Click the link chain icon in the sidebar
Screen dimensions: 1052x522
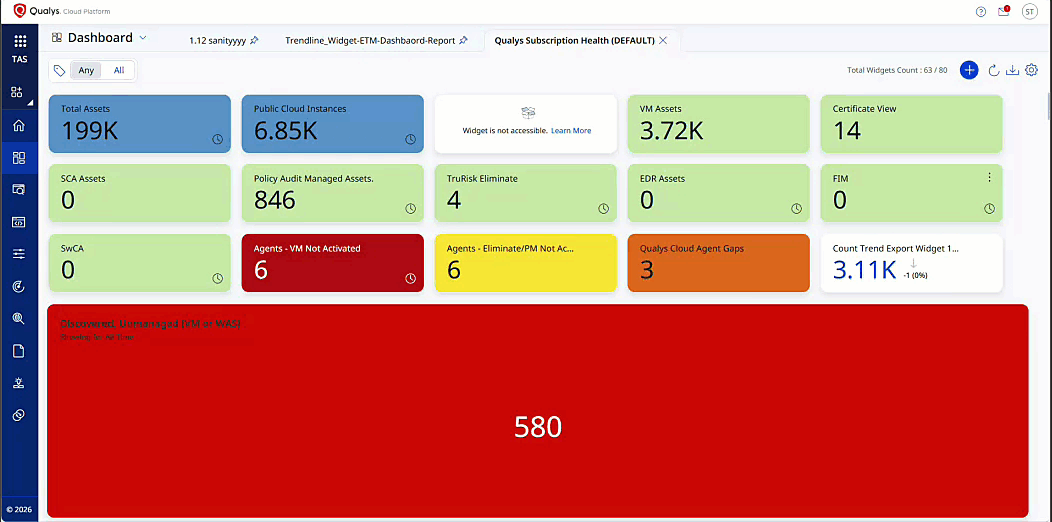coord(19,415)
